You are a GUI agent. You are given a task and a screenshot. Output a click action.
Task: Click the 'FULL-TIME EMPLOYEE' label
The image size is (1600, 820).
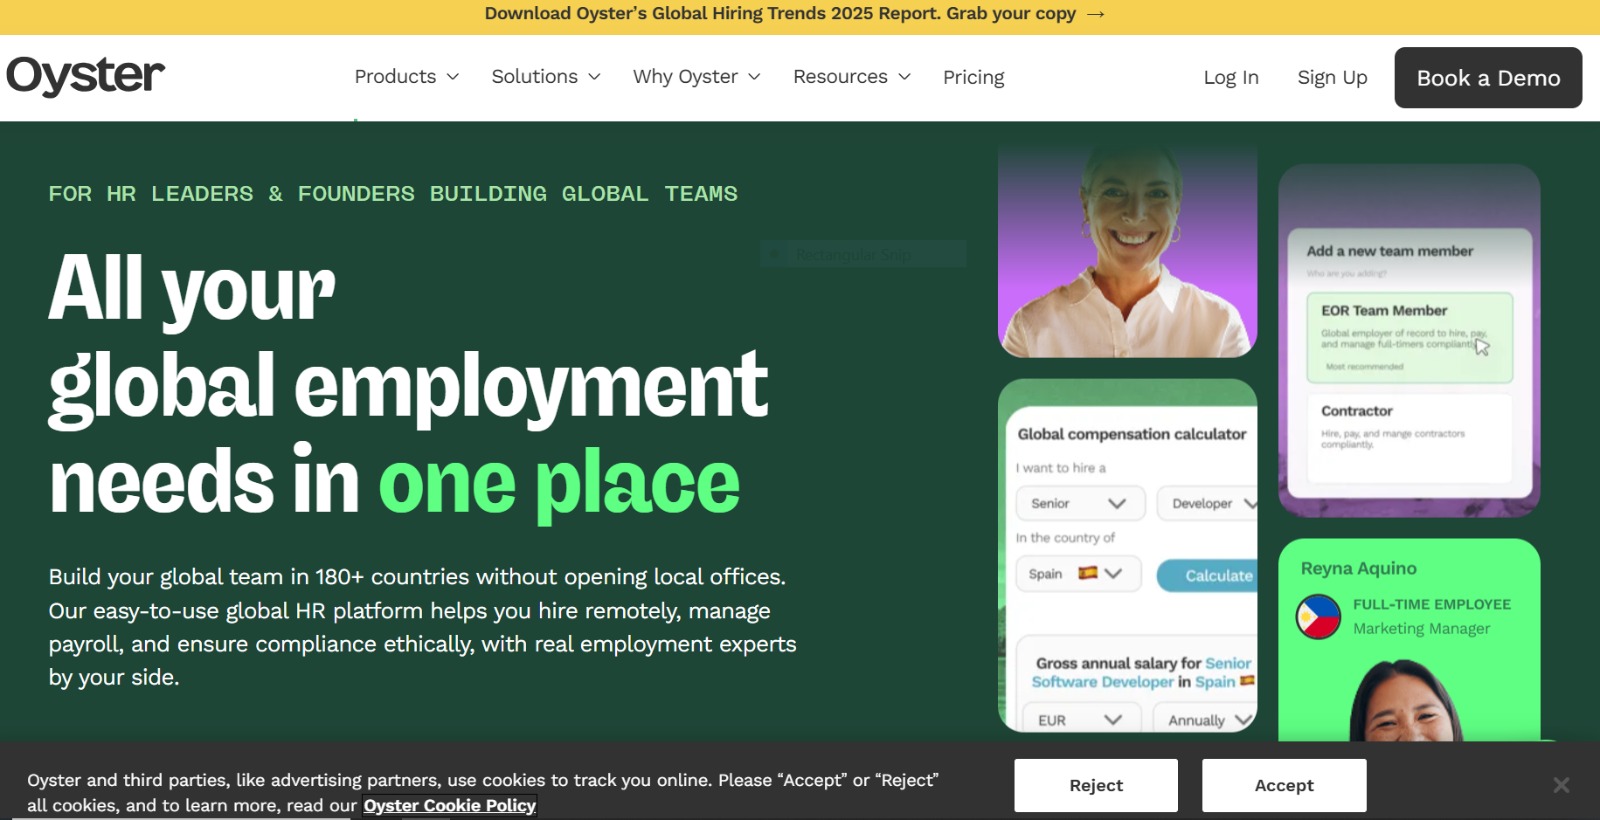1431,604
